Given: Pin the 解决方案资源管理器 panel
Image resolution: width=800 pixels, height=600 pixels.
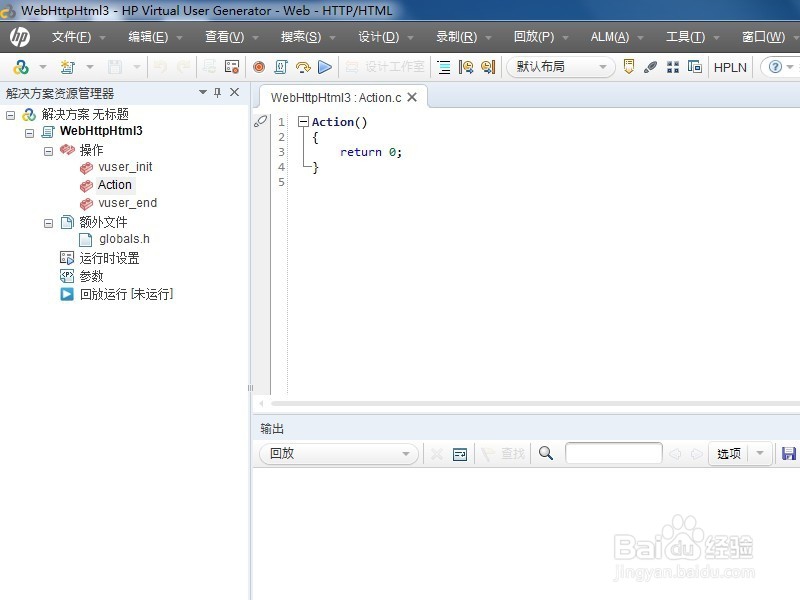Looking at the screenshot, I should click(x=218, y=92).
